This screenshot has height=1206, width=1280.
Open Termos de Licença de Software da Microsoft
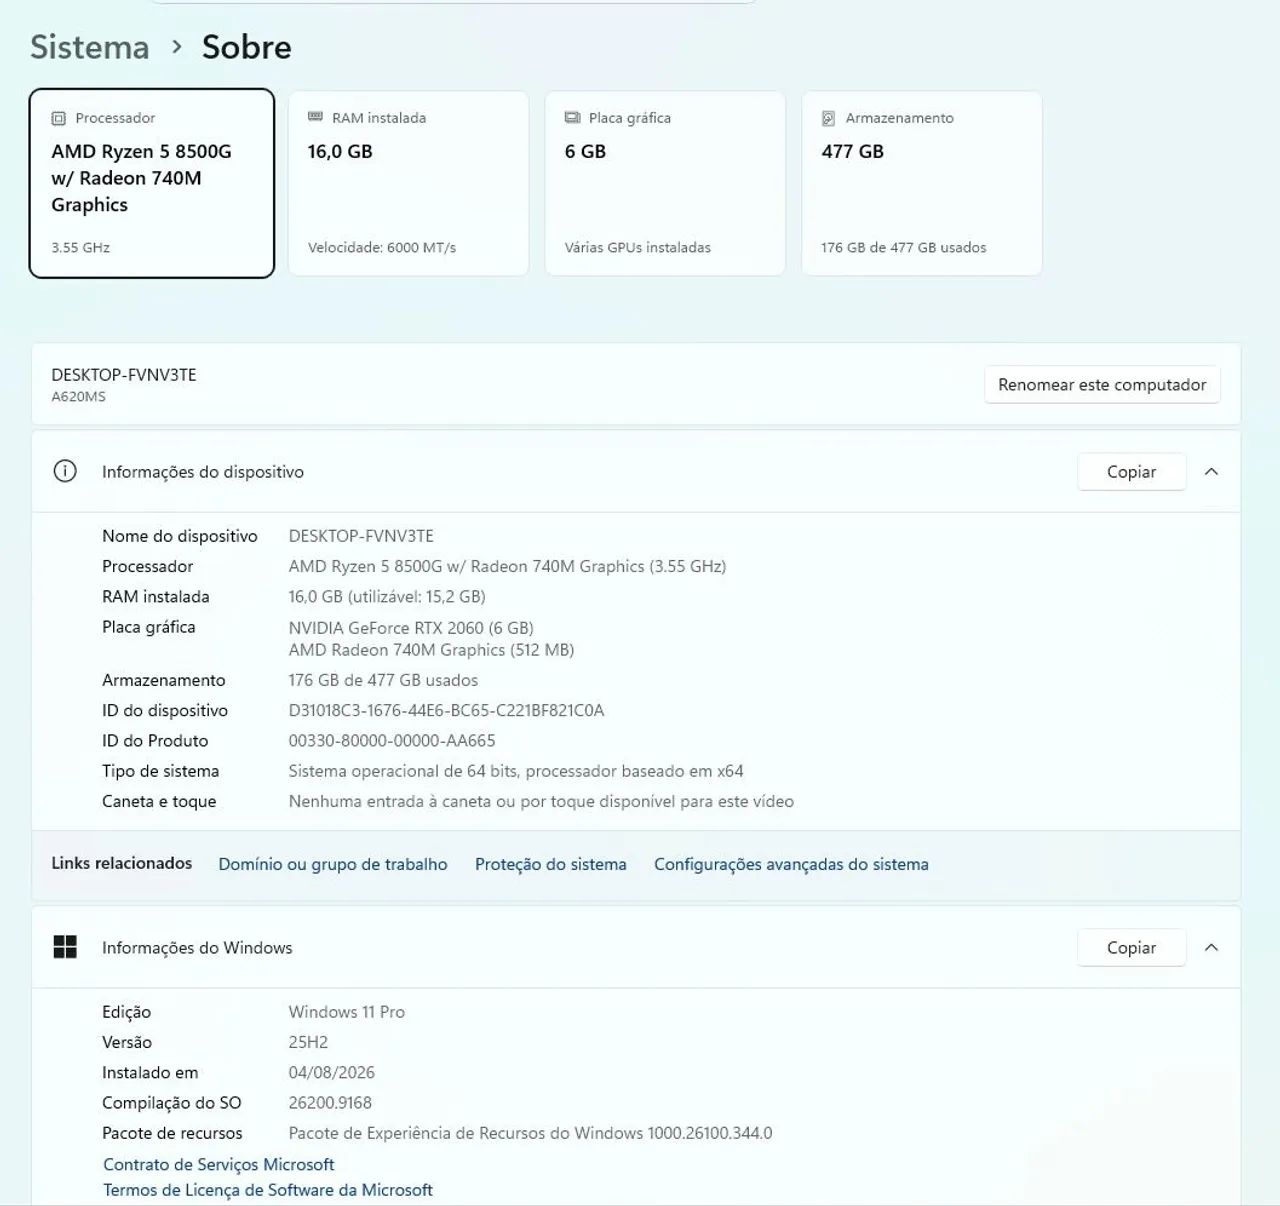(268, 1190)
